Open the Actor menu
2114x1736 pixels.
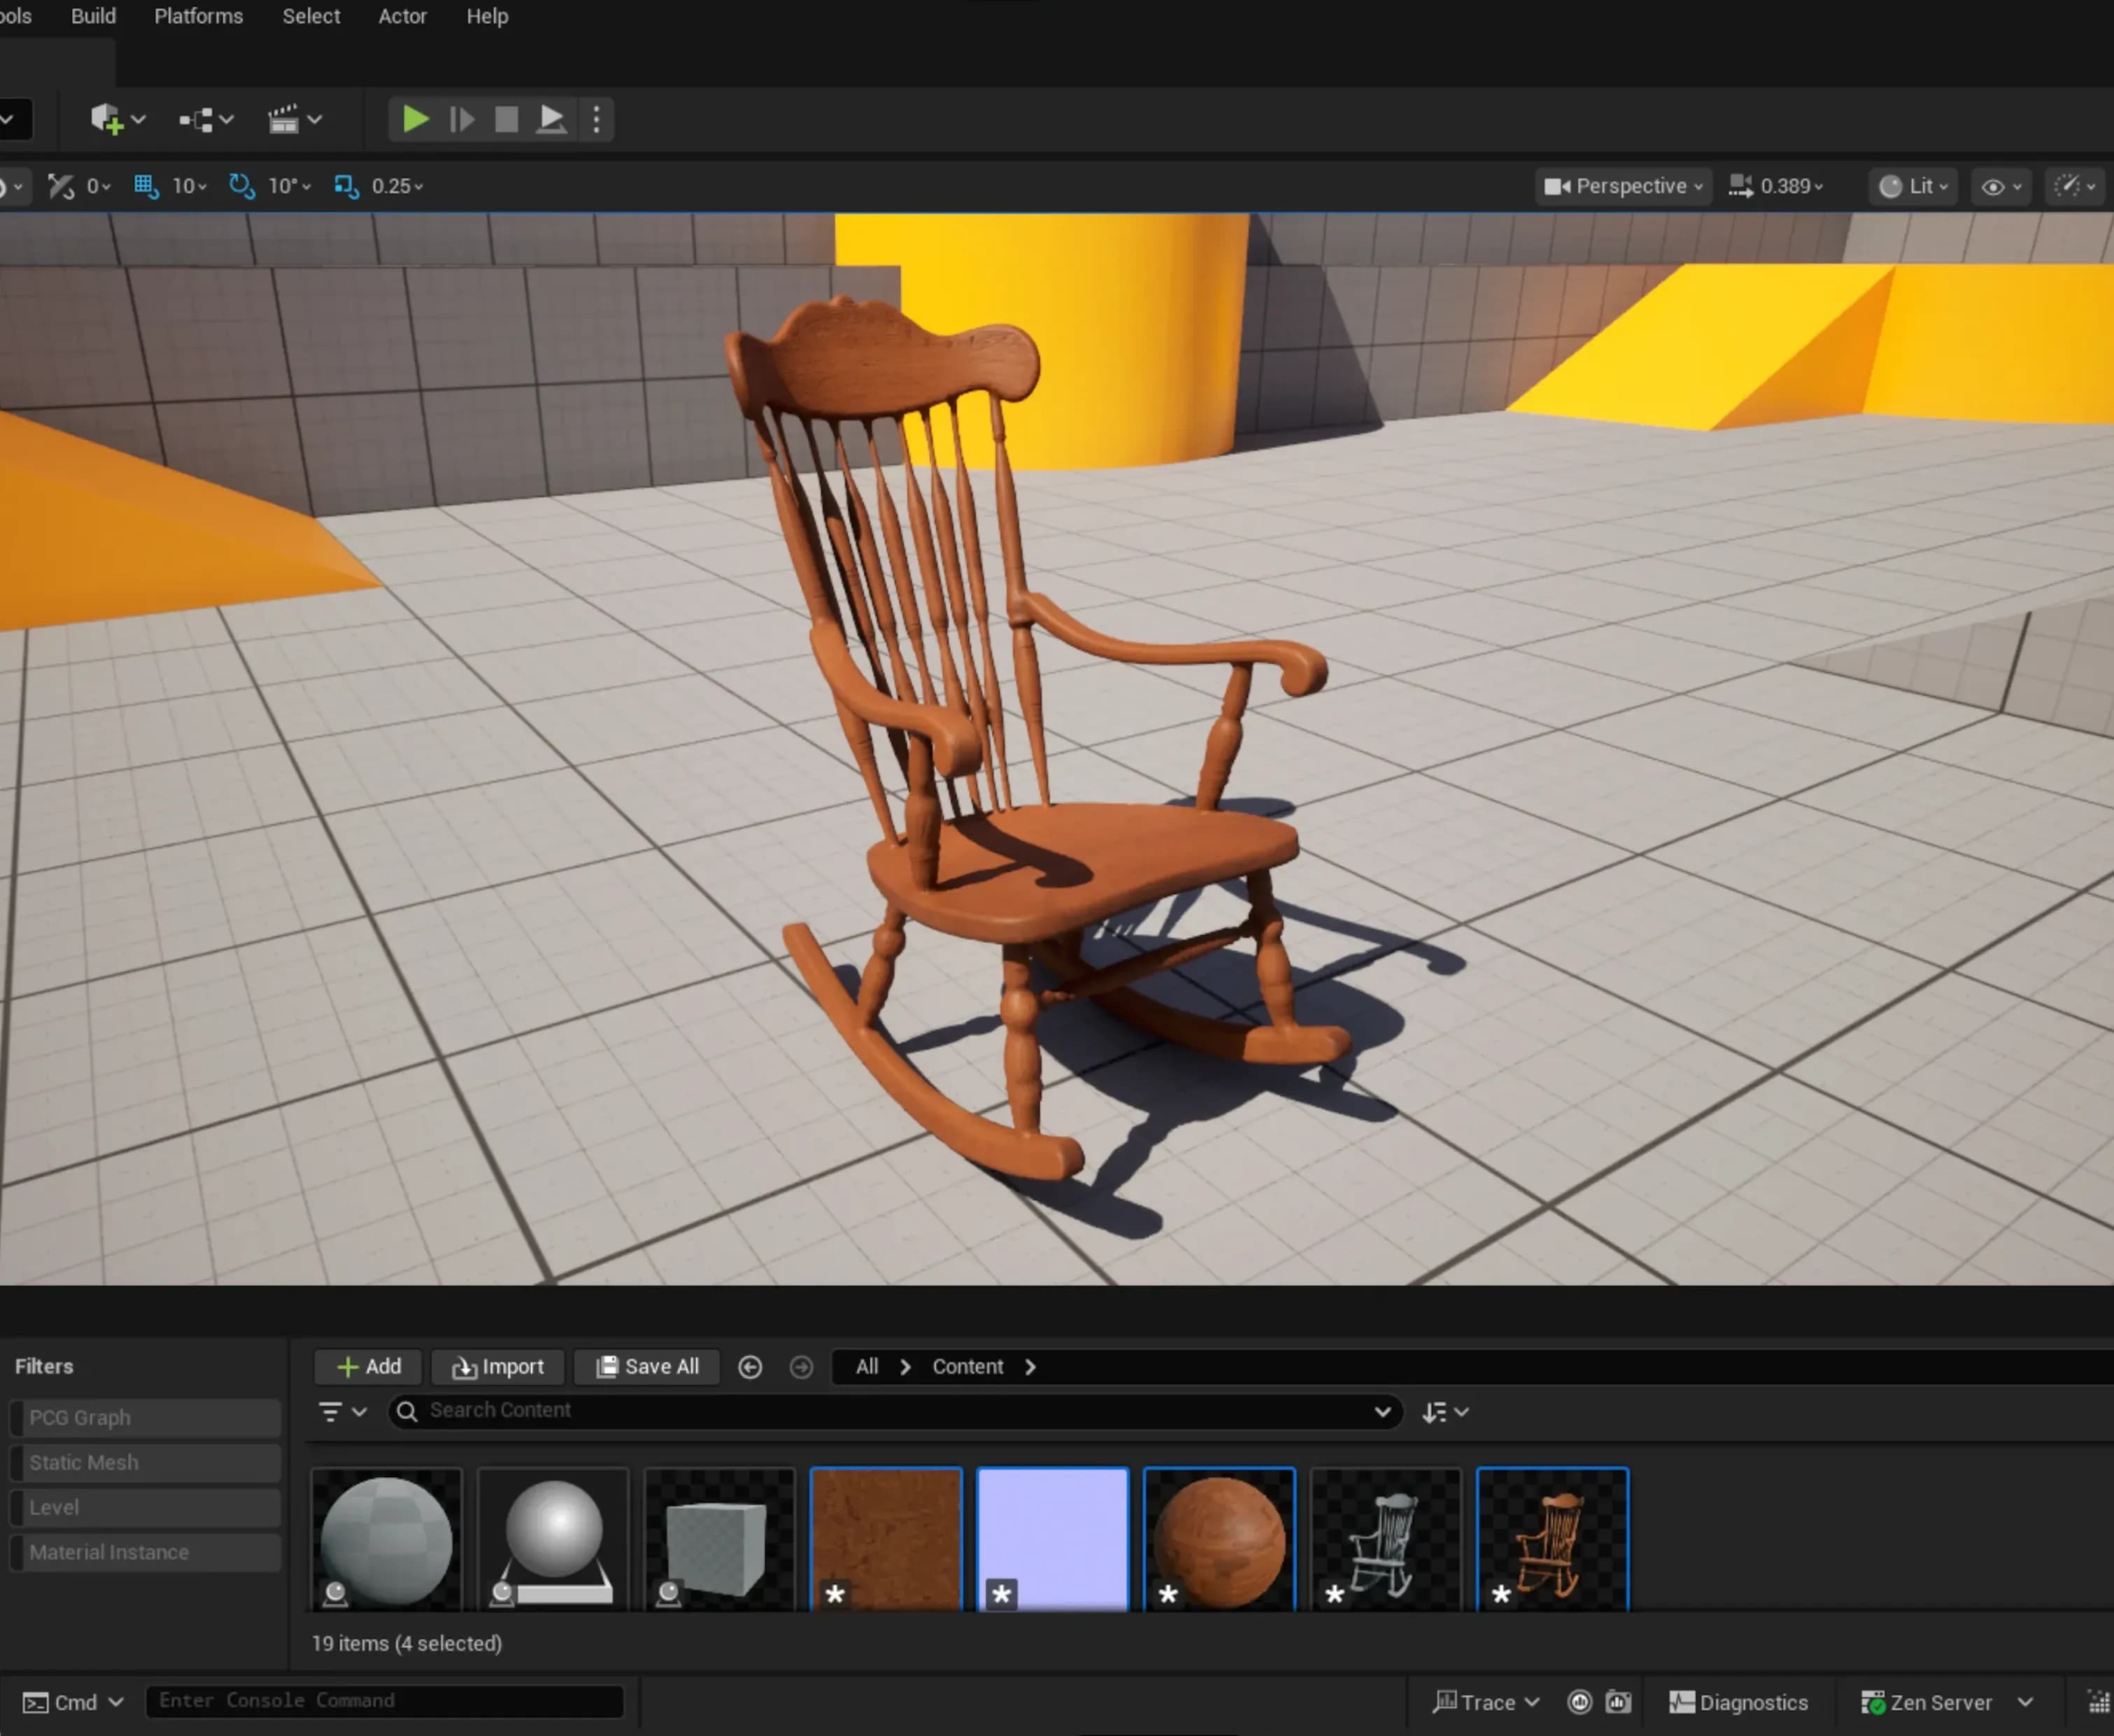click(402, 16)
